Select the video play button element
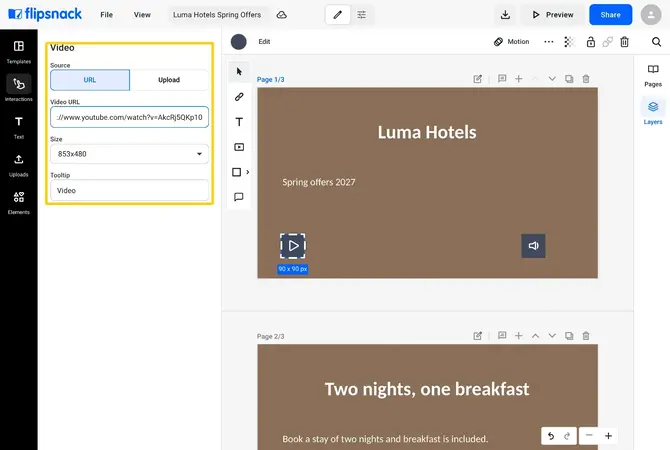670x450 pixels. point(293,246)
